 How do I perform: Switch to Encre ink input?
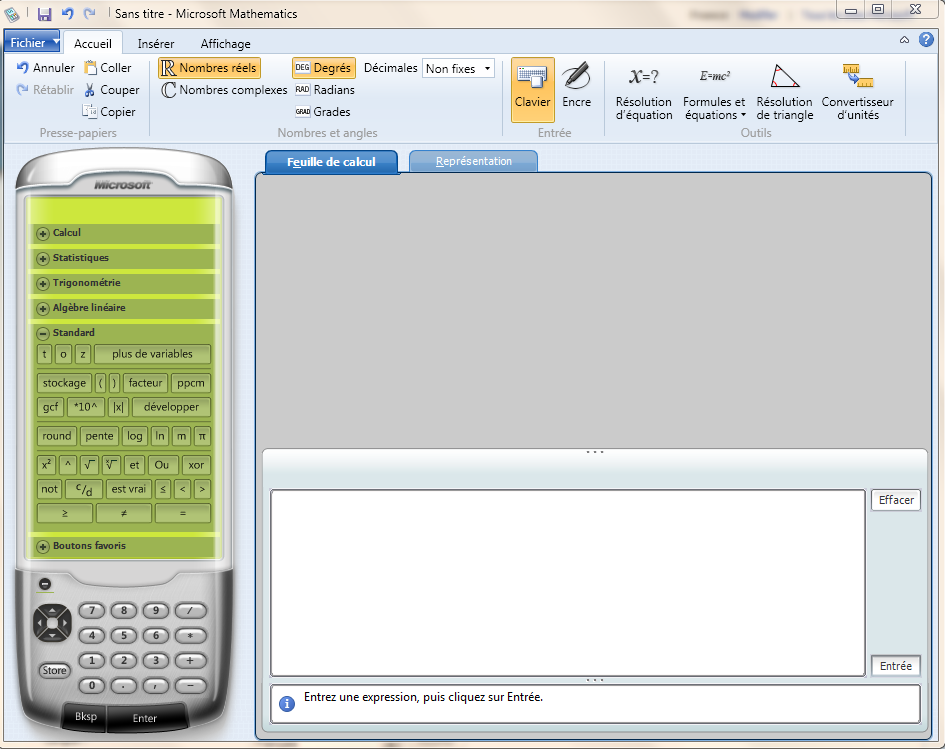[577, 89]
